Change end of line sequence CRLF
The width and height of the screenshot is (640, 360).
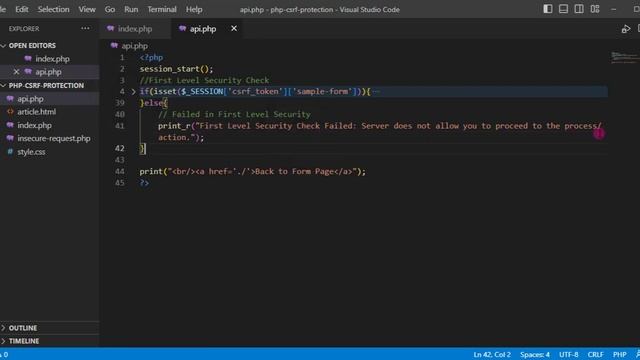tap(596, 354)
